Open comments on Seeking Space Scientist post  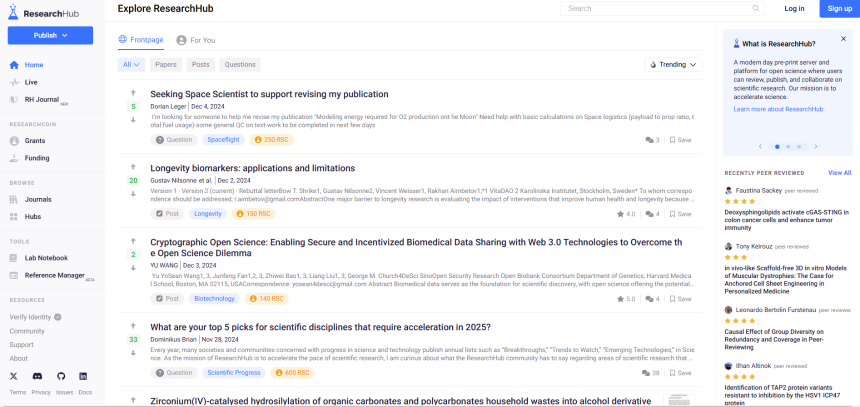[x=653, y=140]
